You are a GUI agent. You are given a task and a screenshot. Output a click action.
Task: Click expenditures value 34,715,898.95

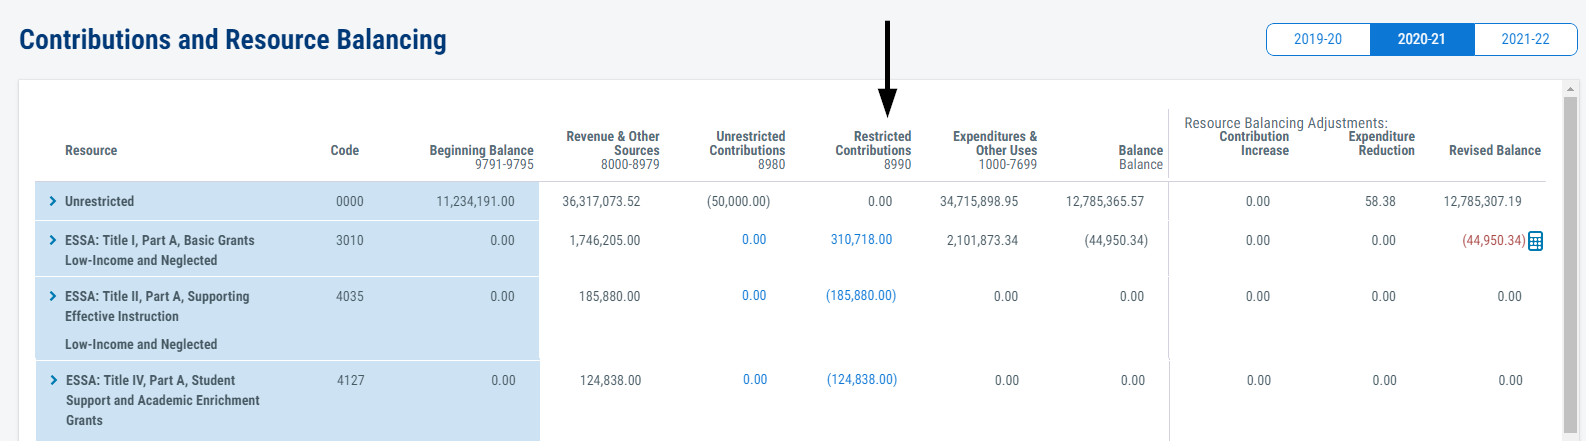pos(979,201)
